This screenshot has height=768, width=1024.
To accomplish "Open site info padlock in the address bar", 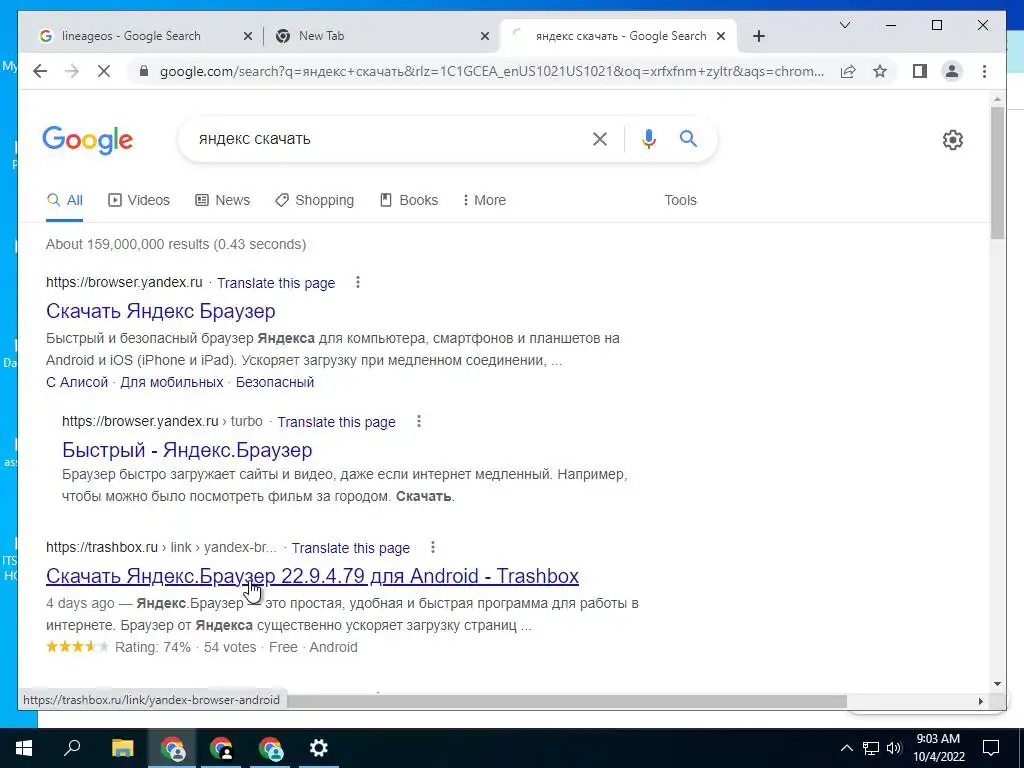I will click(x=144, y=71).
